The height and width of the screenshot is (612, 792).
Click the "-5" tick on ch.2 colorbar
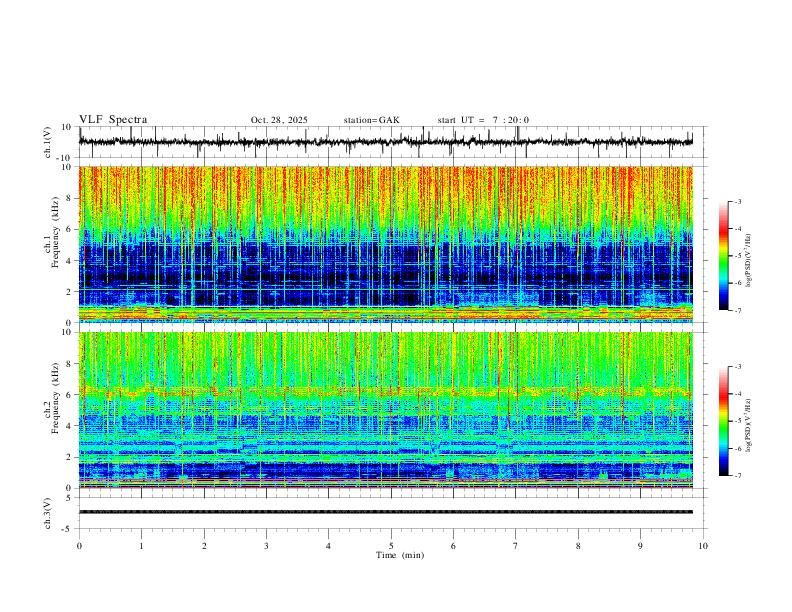[737, 421]
